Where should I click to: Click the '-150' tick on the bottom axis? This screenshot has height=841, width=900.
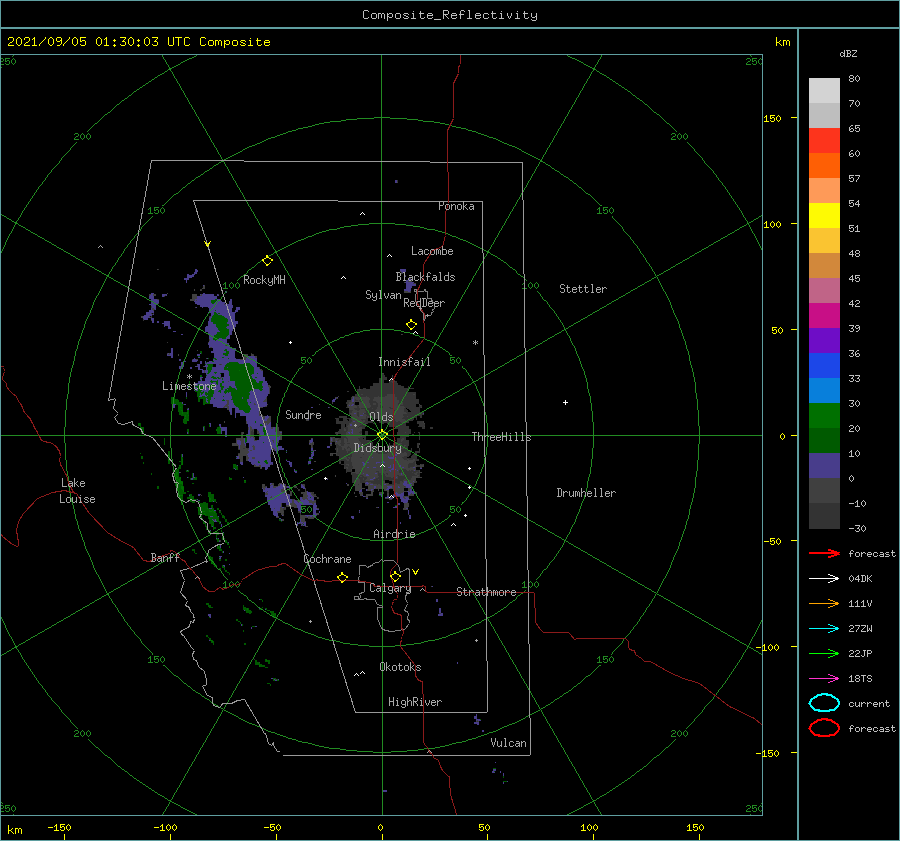coord(59,827)
